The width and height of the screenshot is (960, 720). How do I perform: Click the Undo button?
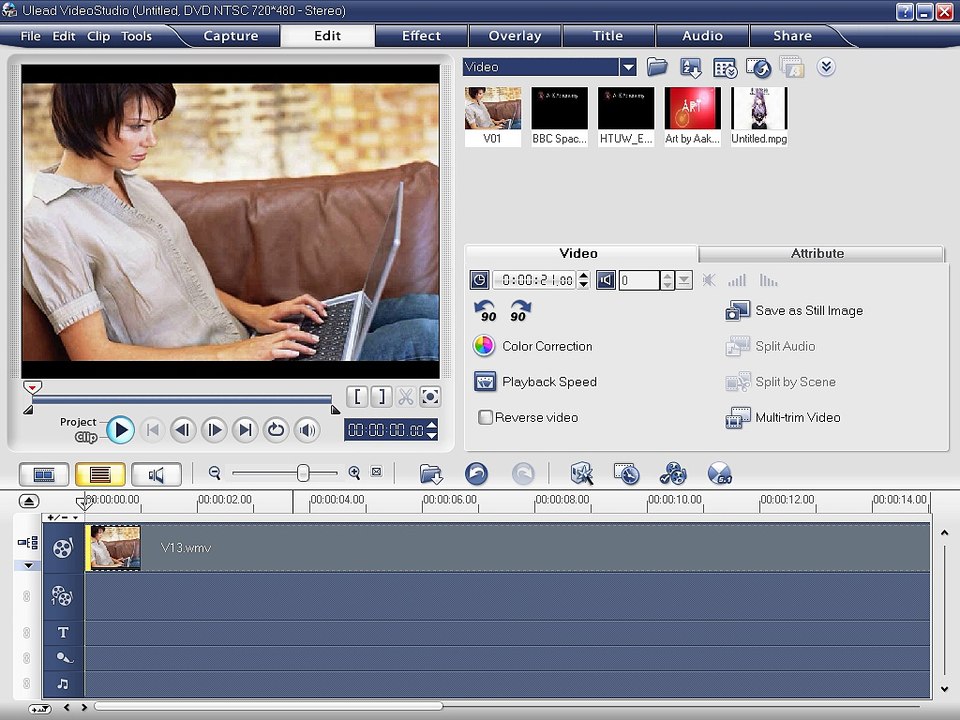pos(476,473)
